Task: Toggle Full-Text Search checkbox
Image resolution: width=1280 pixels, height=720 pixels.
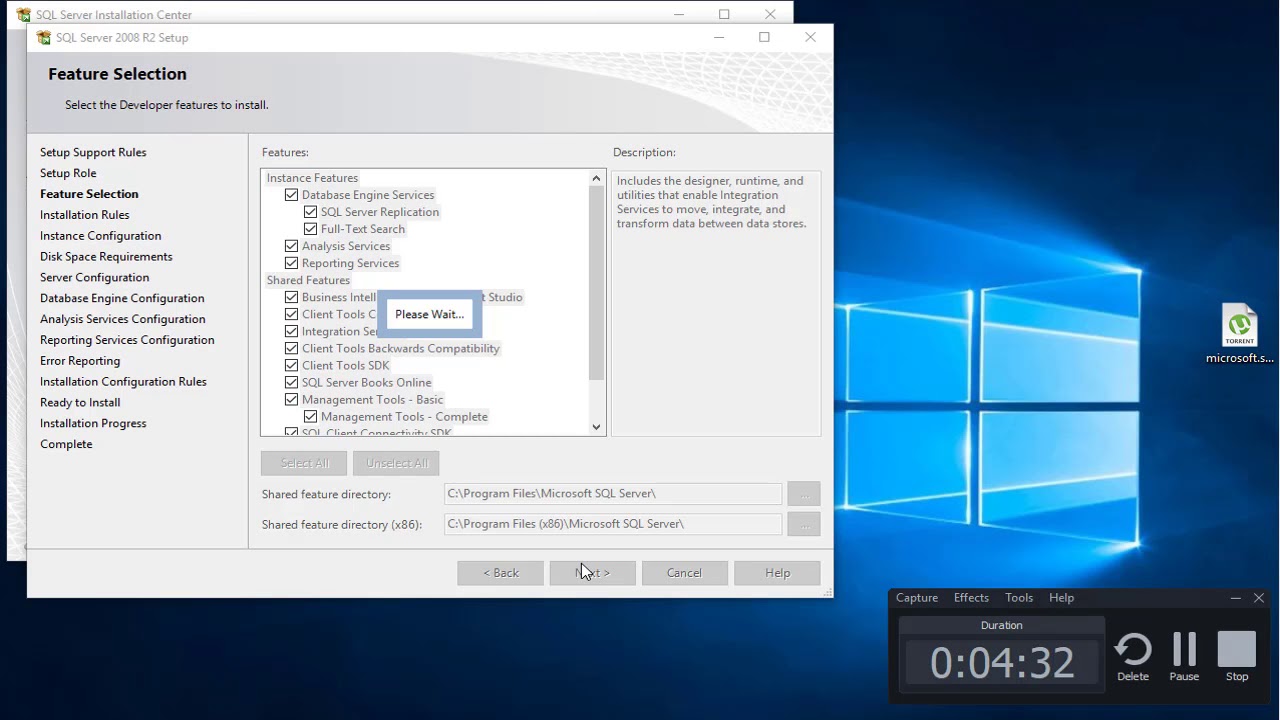Action: click(x=310, y=229)
